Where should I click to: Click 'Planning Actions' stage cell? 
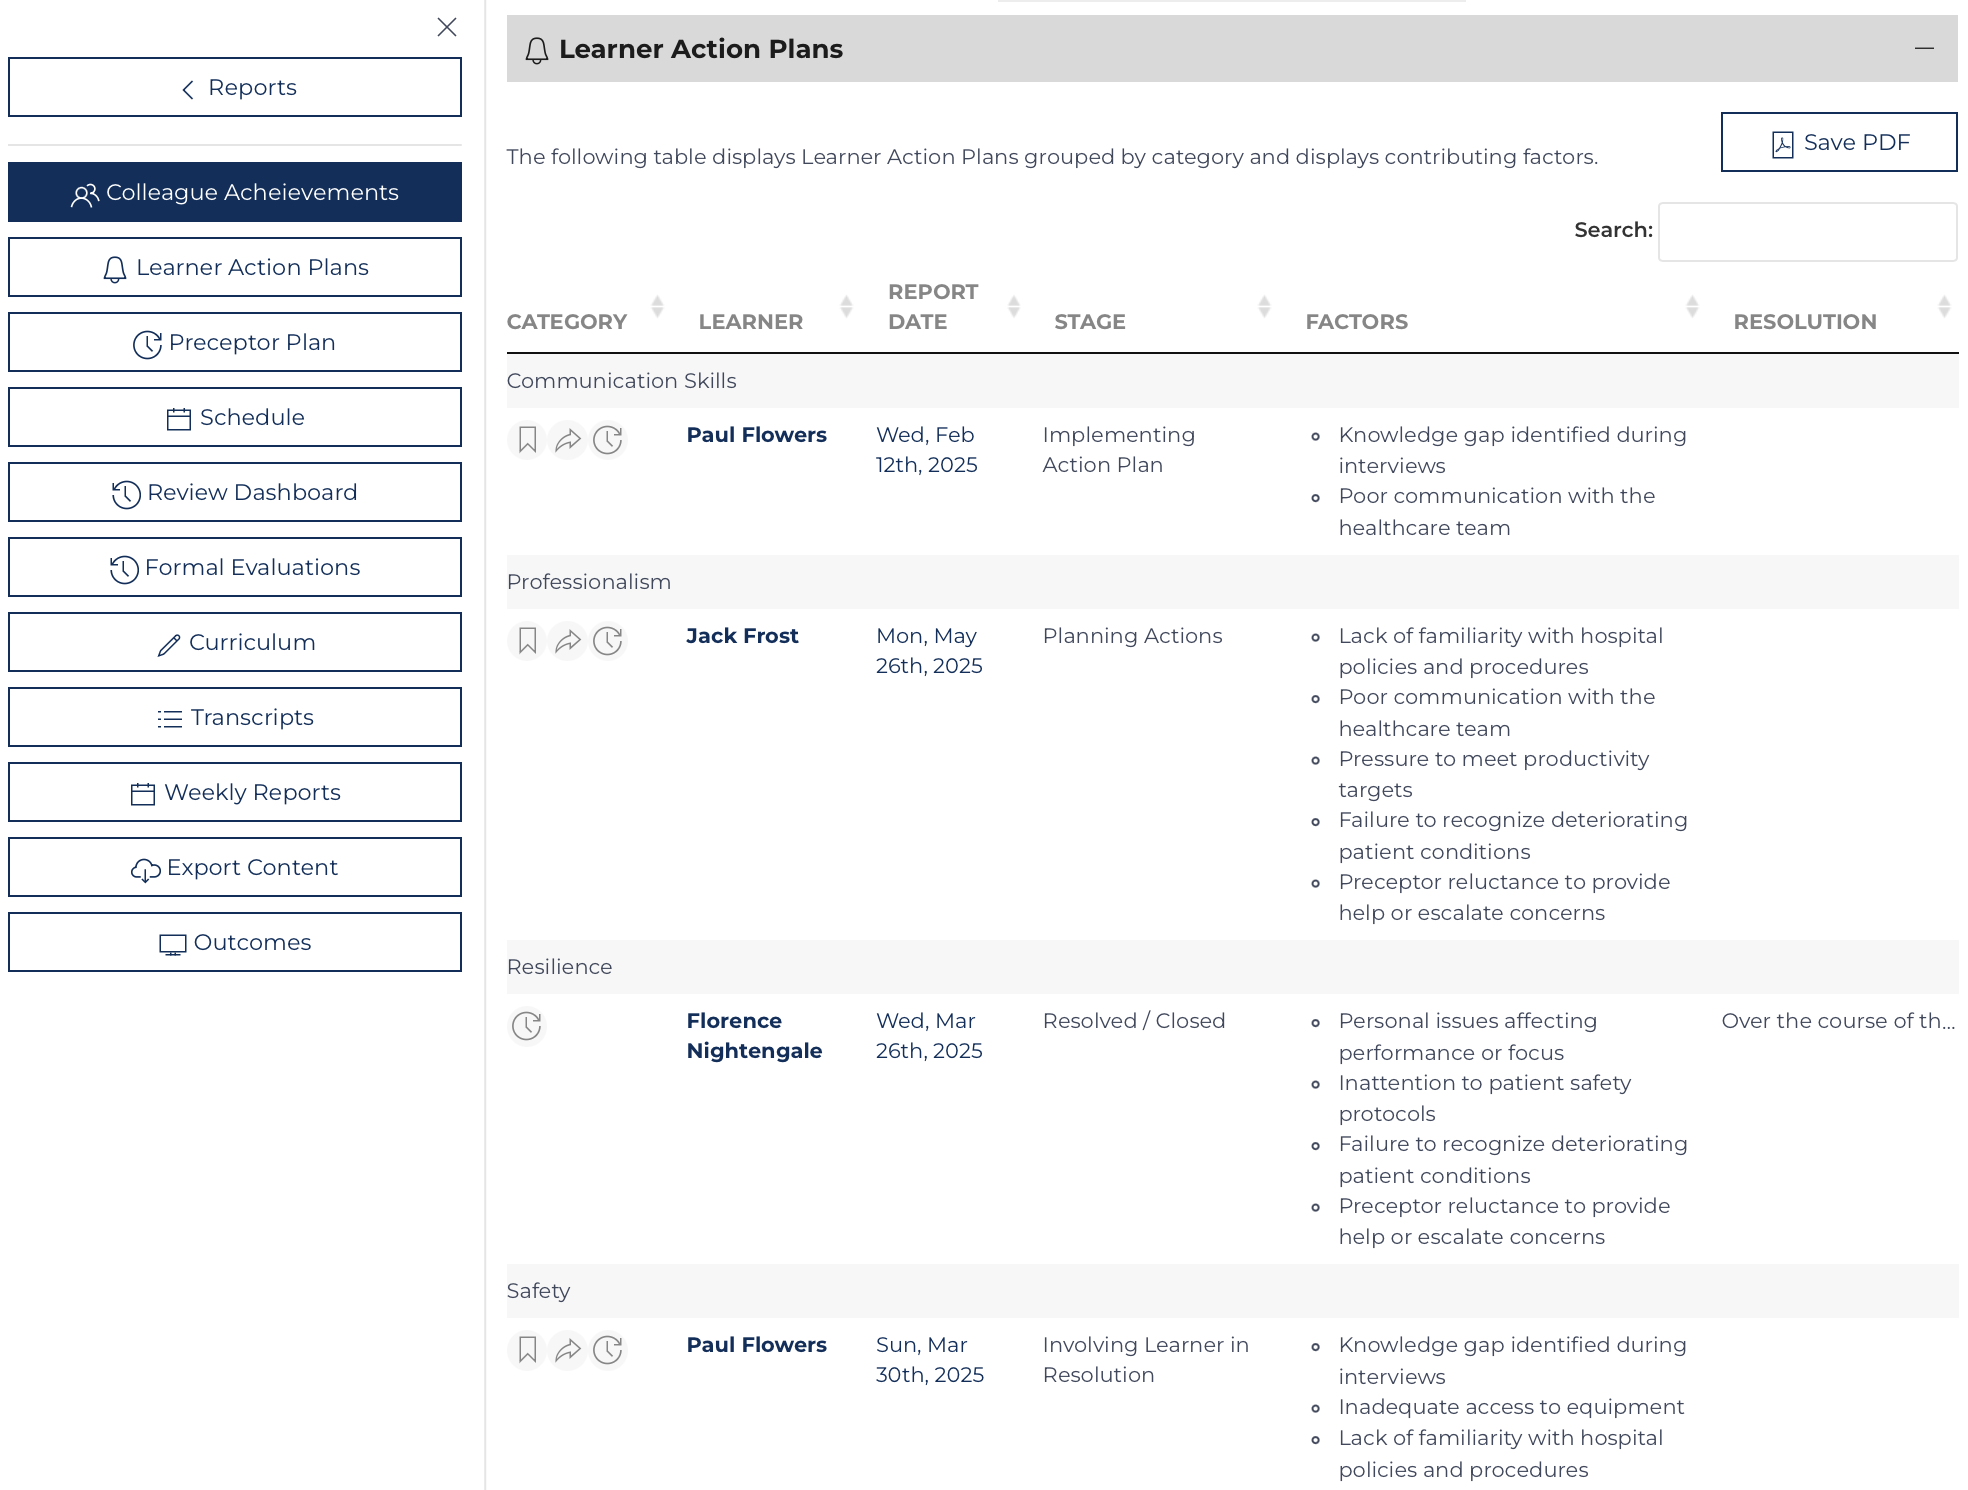1132,636
